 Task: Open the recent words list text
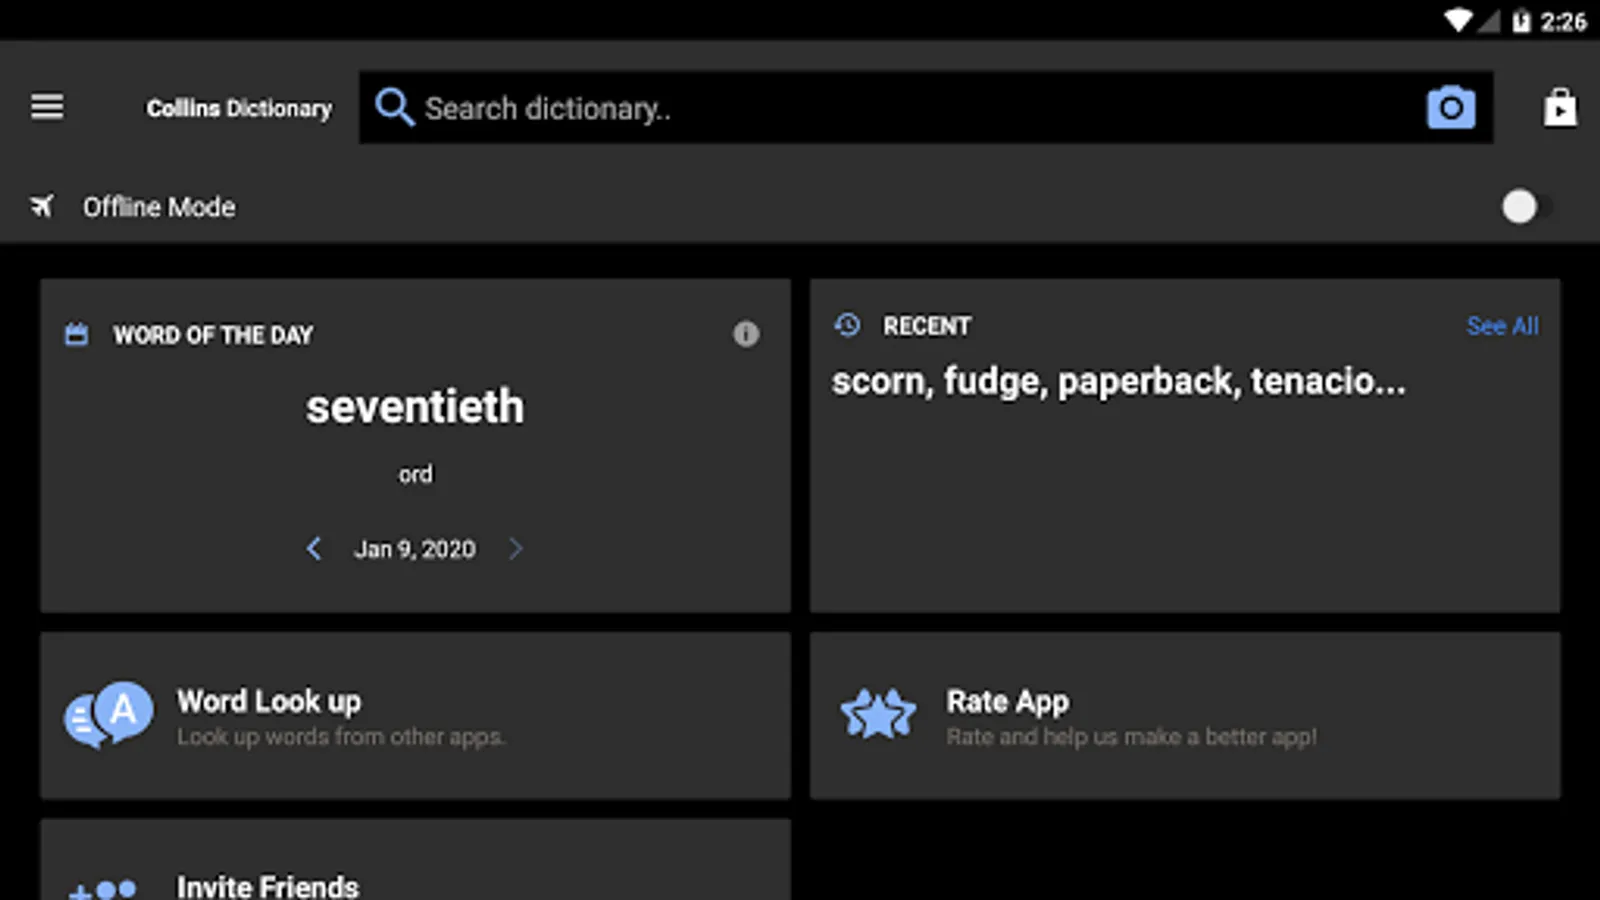click(1118, 381)
